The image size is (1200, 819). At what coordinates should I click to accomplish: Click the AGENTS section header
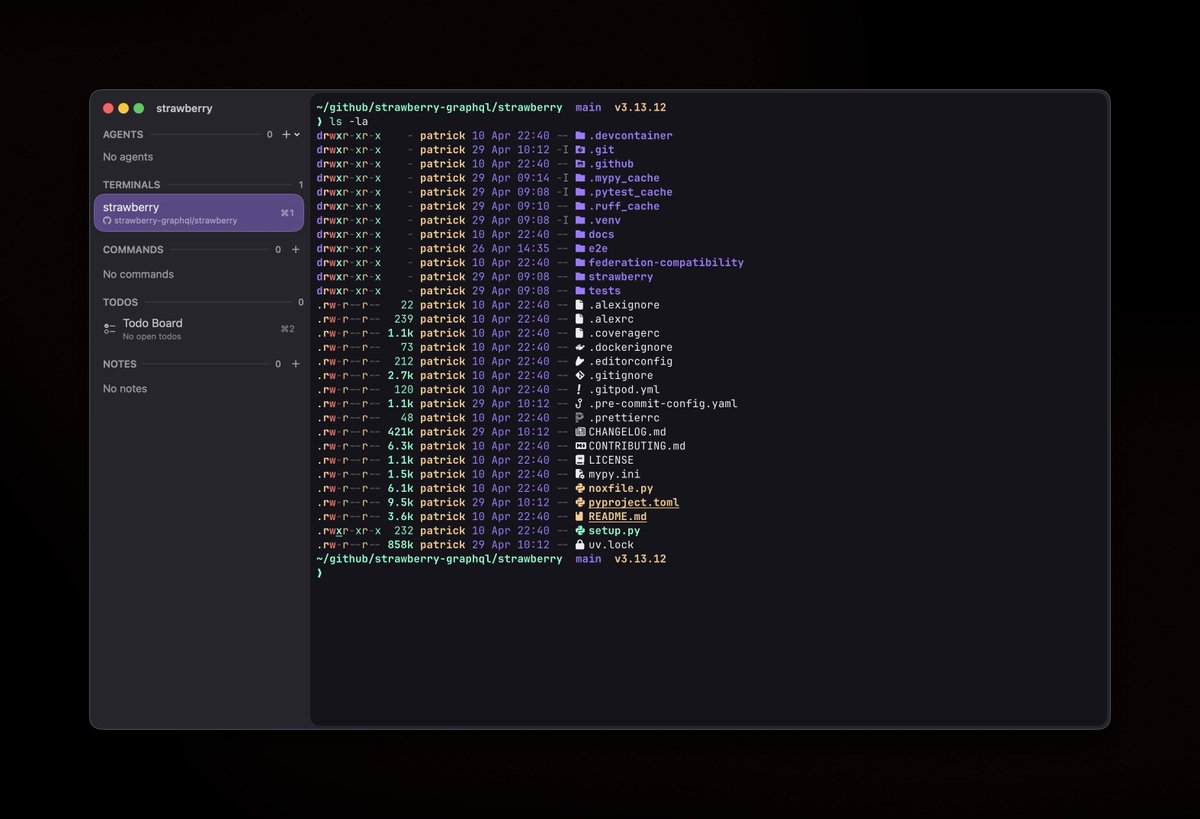pos(123,134)
